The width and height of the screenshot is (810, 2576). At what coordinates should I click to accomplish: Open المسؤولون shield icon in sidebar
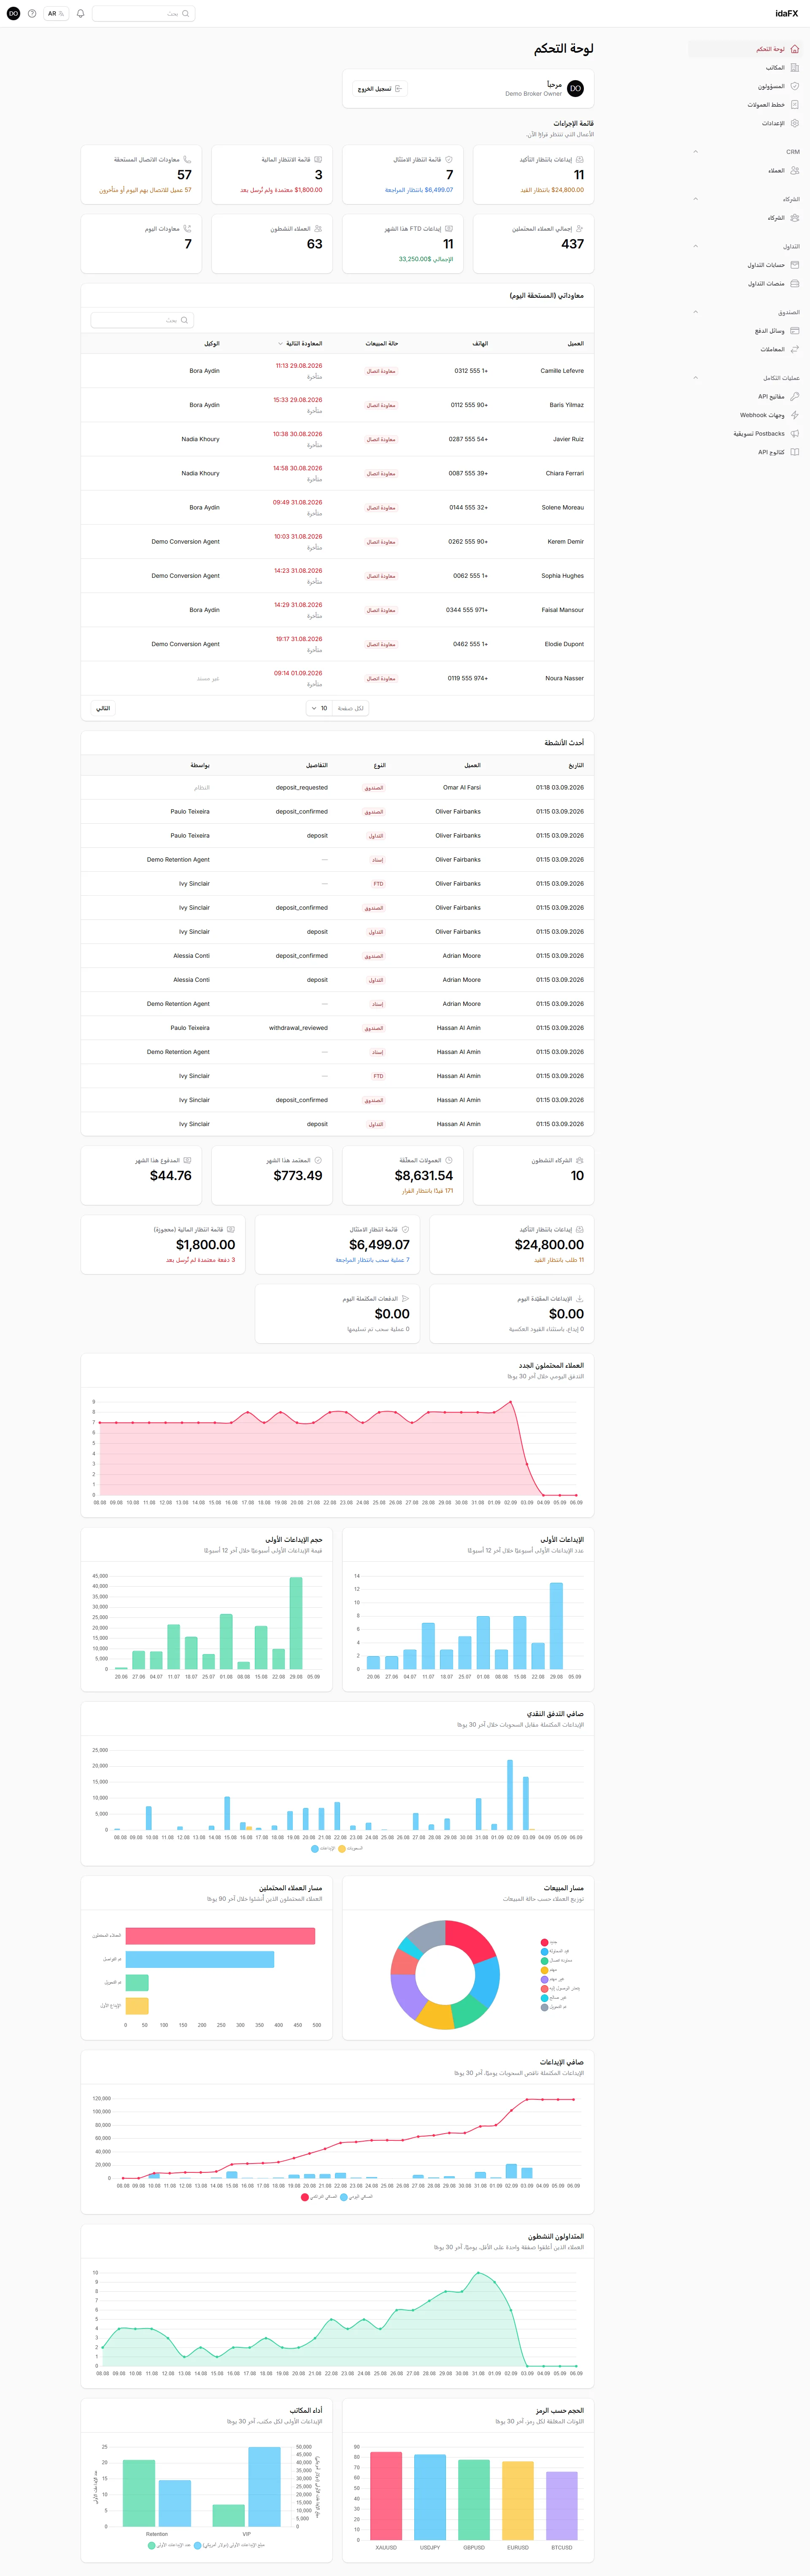point(795,86)
